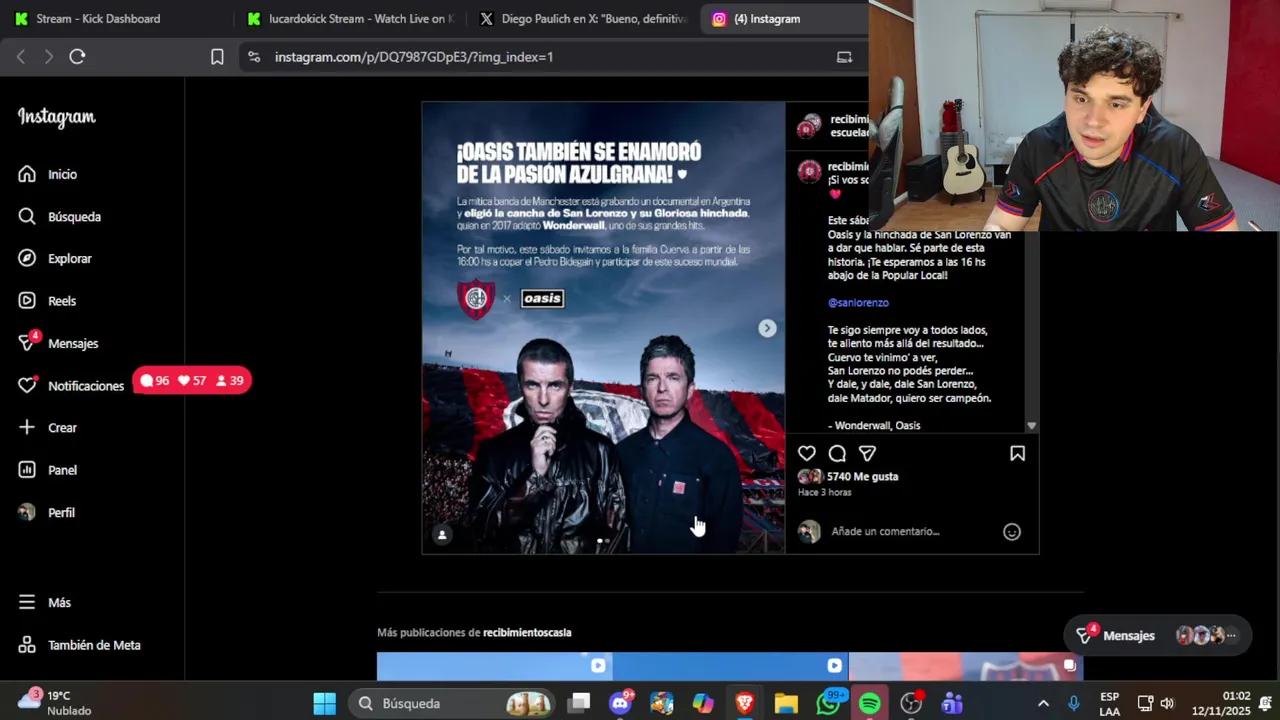The image size is (1280, 720).
Task: Click the volume speaker tray icon
Action: coord(1167,703)
